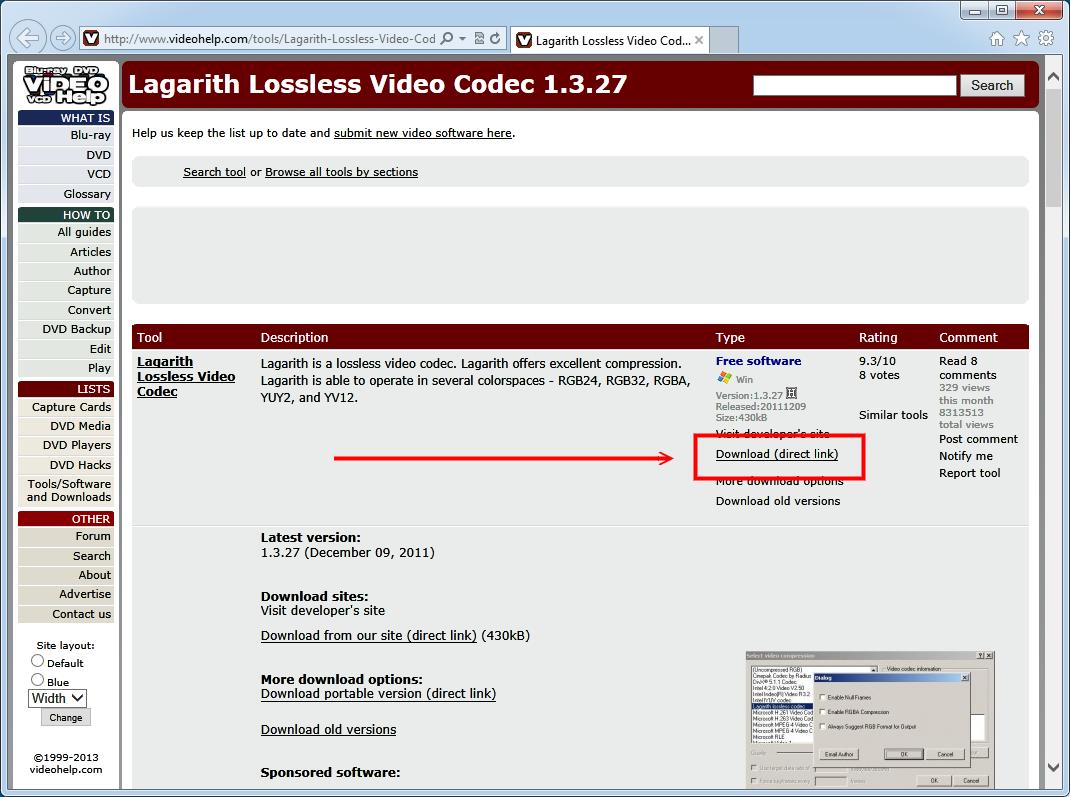Select the Default site layout radio button
Image resolution: width=1070 pixels, height=797 pixels.
(x=38, y=661)
